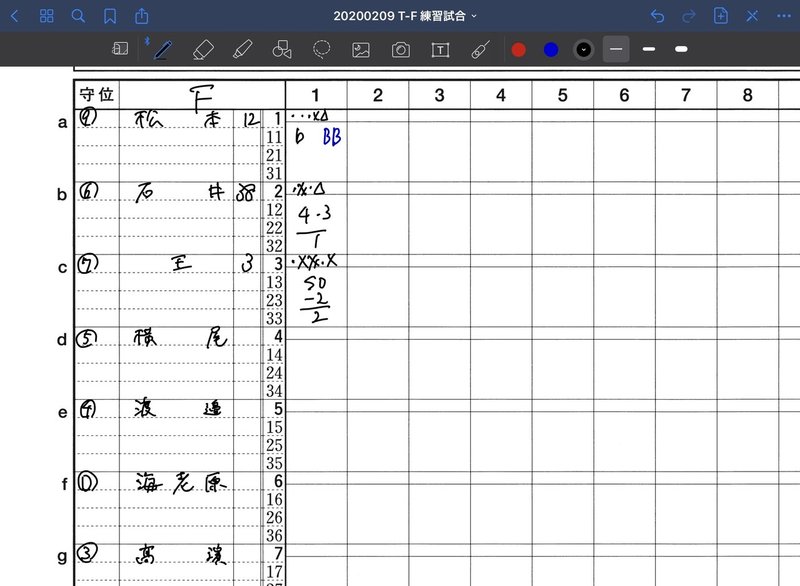Add a new page

(x=720, y=16)
